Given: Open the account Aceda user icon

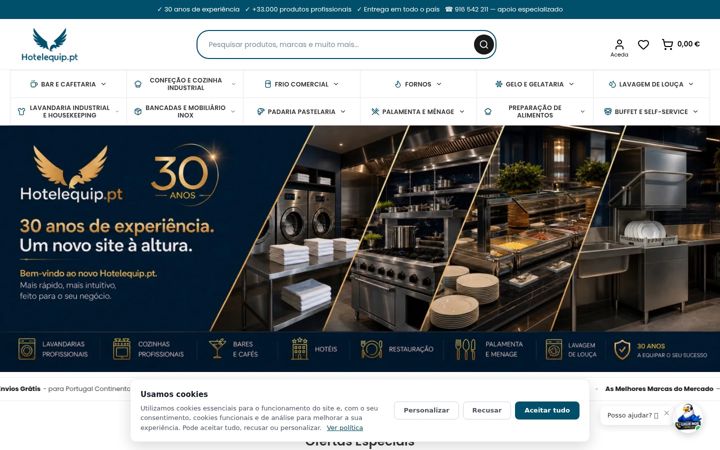Looking at the screenshot, I should (619, 45).
